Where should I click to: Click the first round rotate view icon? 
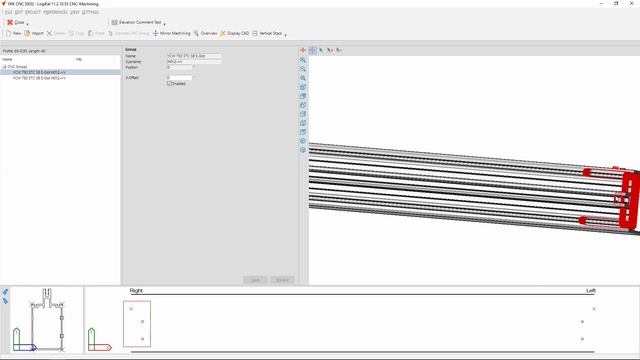pos(303,141)
